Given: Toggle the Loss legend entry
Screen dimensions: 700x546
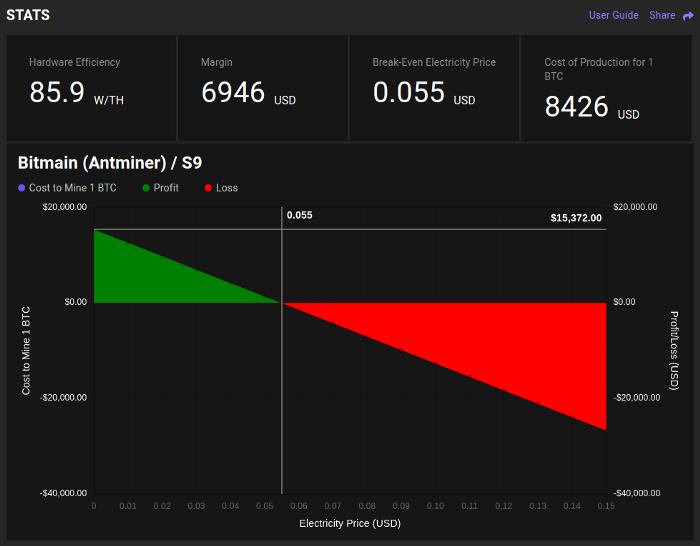Looking at the screenshot, I should [221, 188].
